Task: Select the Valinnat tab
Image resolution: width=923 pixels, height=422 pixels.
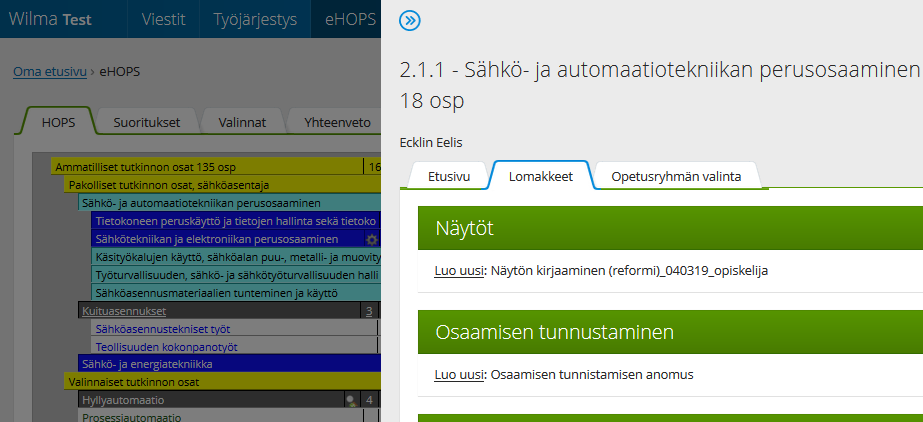Action: coord(242,122)
